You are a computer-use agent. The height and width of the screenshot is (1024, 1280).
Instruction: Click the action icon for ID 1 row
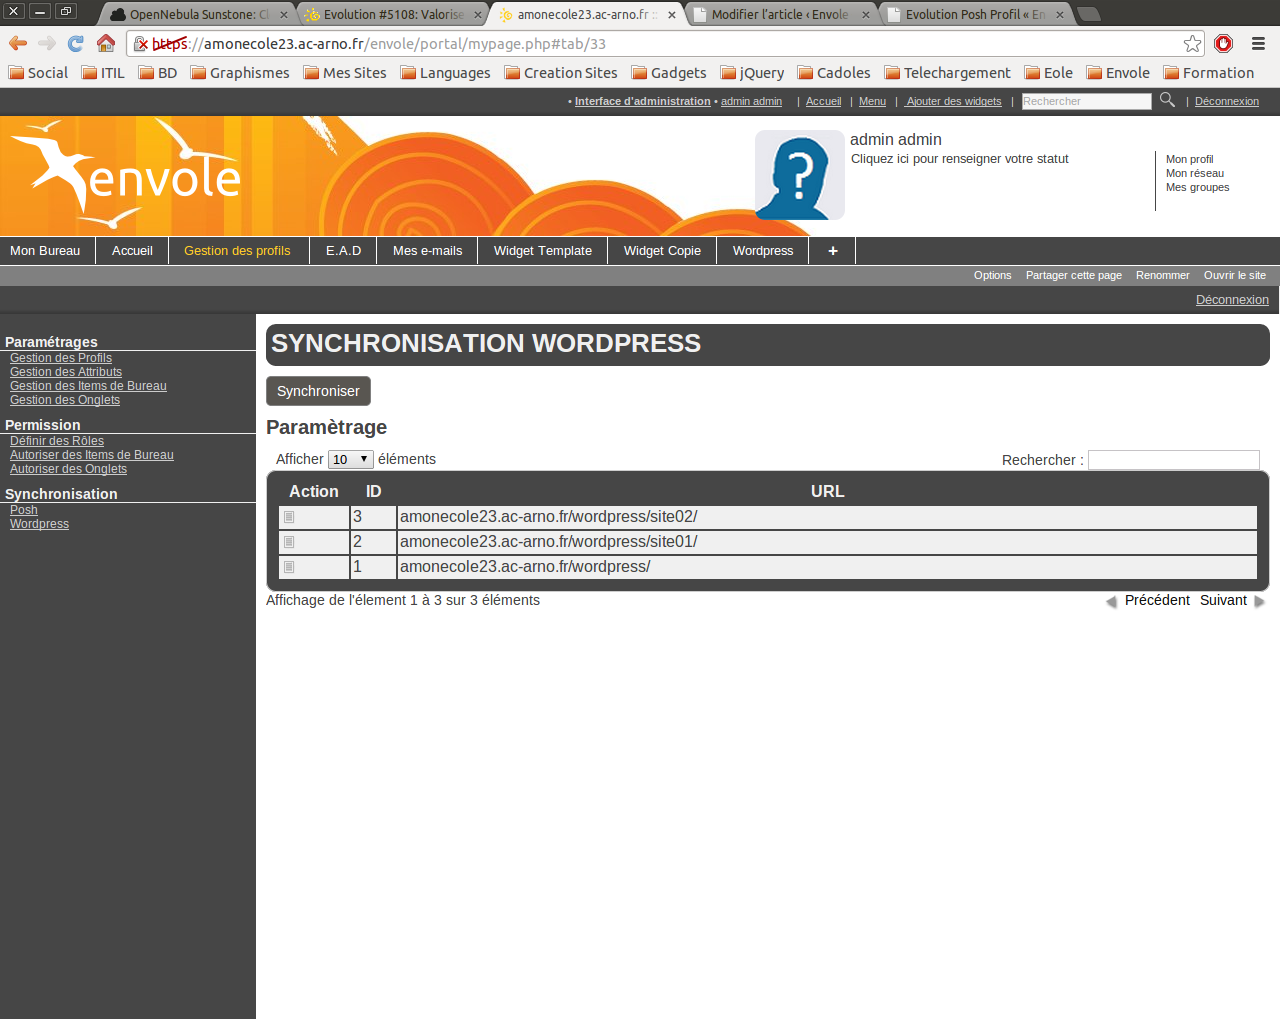click(289, 567)
